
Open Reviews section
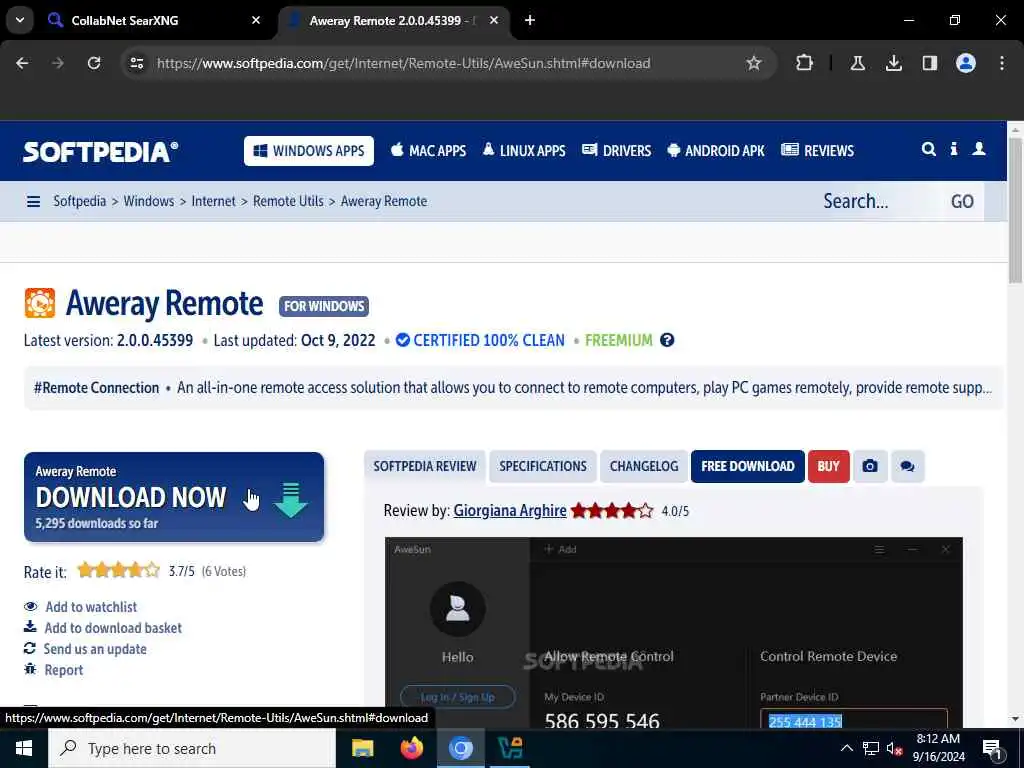[818, 151]
